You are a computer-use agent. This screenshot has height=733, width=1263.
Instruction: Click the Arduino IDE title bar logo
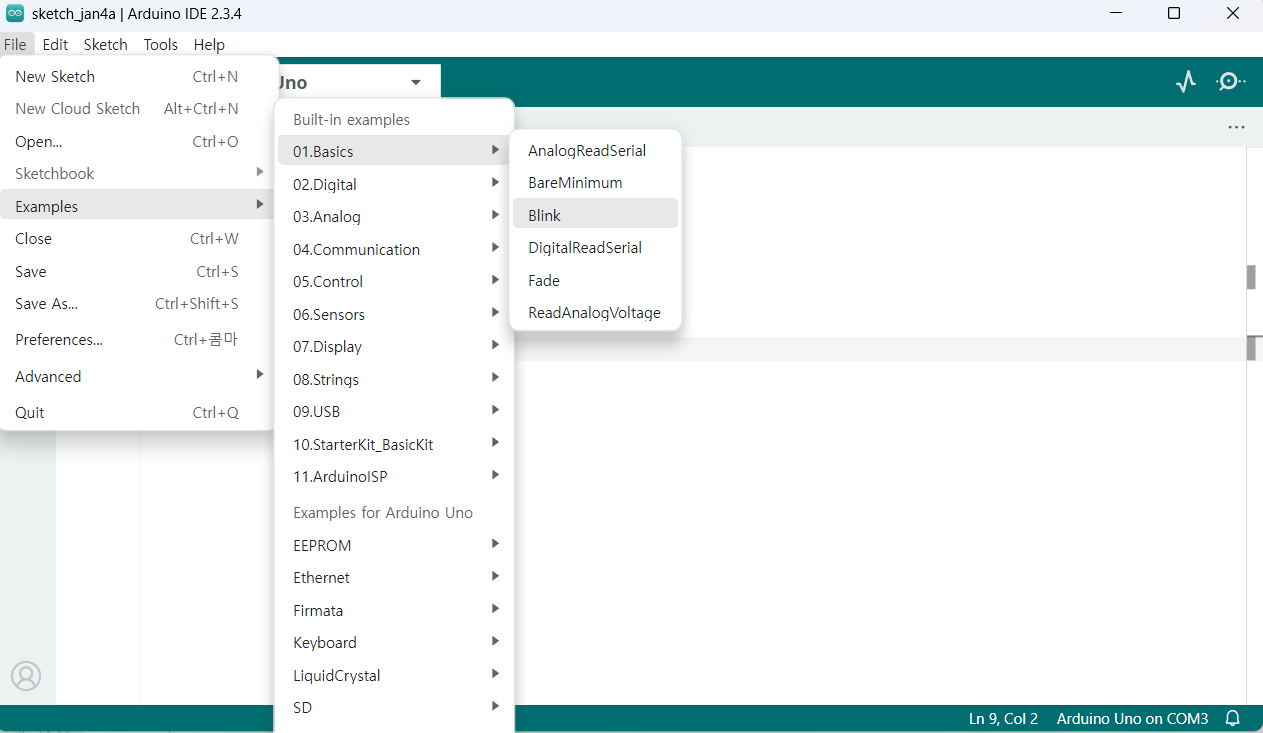[15, 14]
